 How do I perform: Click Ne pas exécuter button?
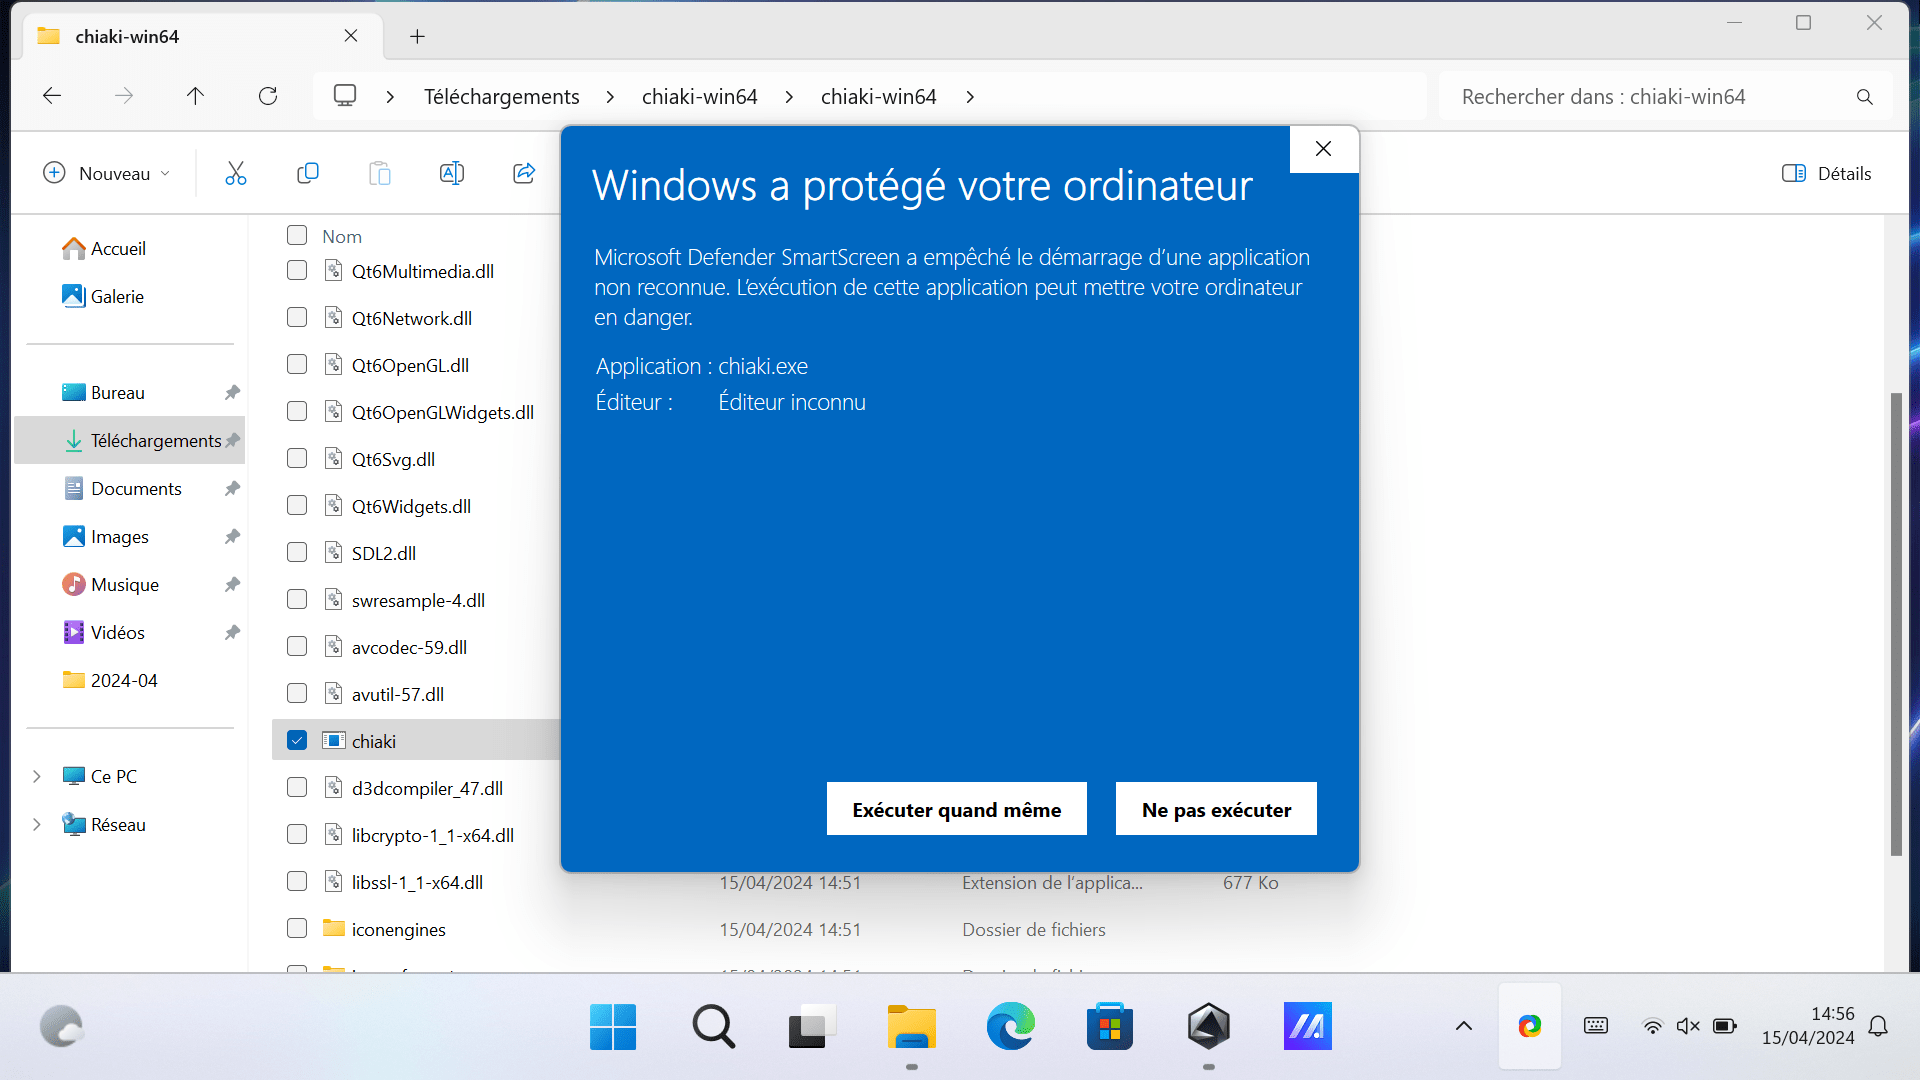click(1216, 809)
